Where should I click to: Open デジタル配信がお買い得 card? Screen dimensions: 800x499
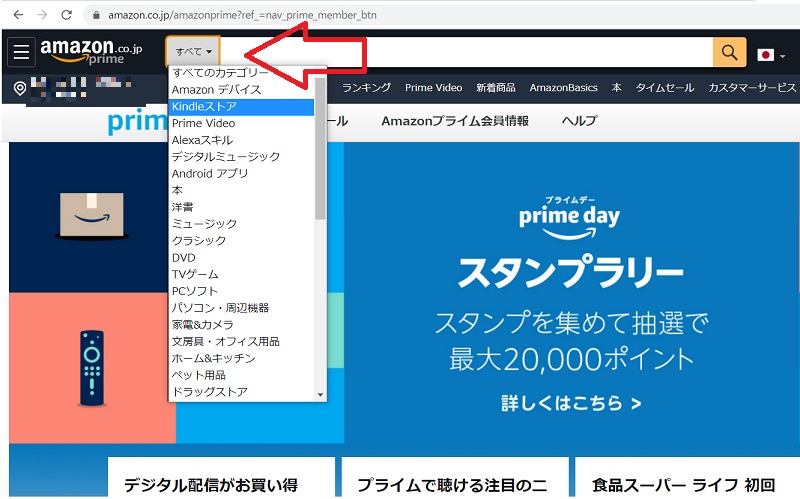pyautogui.click(x=221, y=478)
